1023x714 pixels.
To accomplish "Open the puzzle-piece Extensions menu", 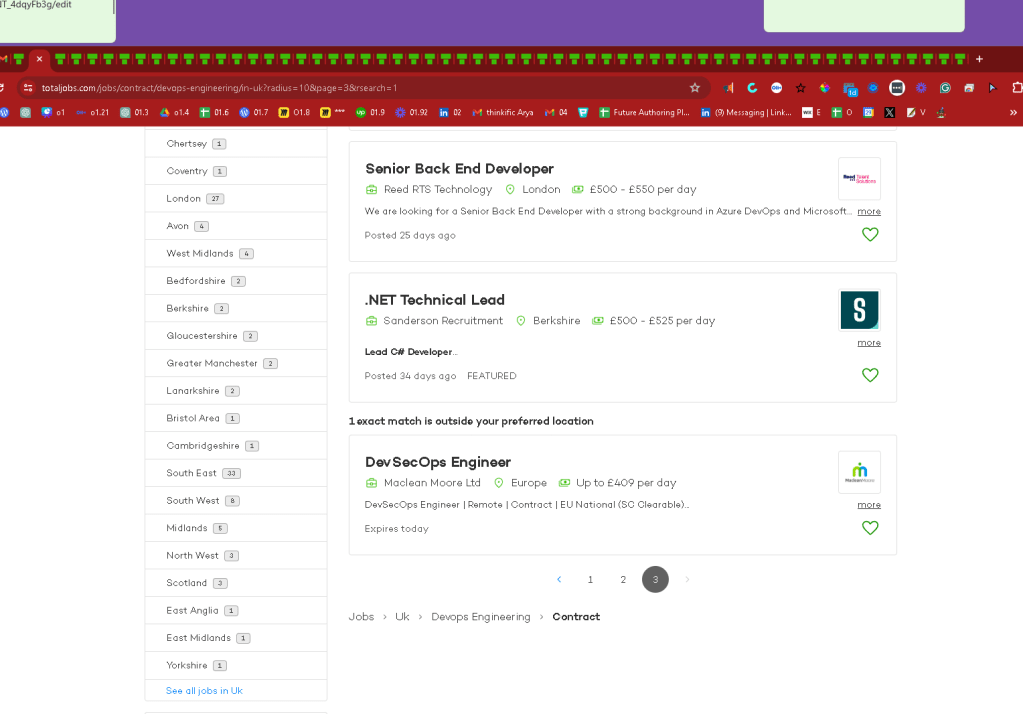I will (1016, 87).
